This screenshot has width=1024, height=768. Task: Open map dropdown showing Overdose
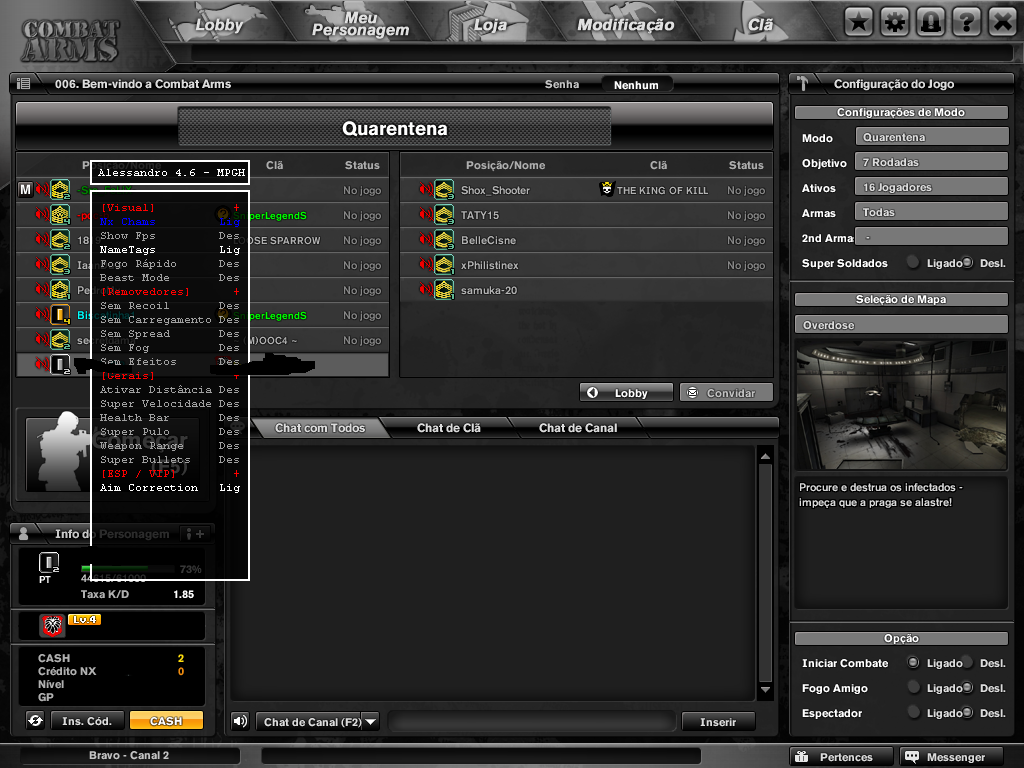[901, 325]
